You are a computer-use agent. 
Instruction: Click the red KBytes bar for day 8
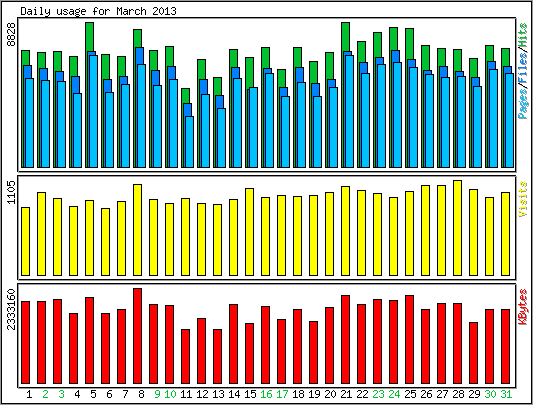(137, 336)
